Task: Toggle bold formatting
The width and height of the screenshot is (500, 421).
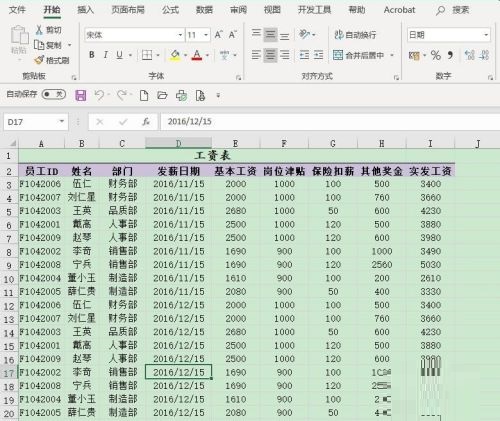Action: [92, 55]
